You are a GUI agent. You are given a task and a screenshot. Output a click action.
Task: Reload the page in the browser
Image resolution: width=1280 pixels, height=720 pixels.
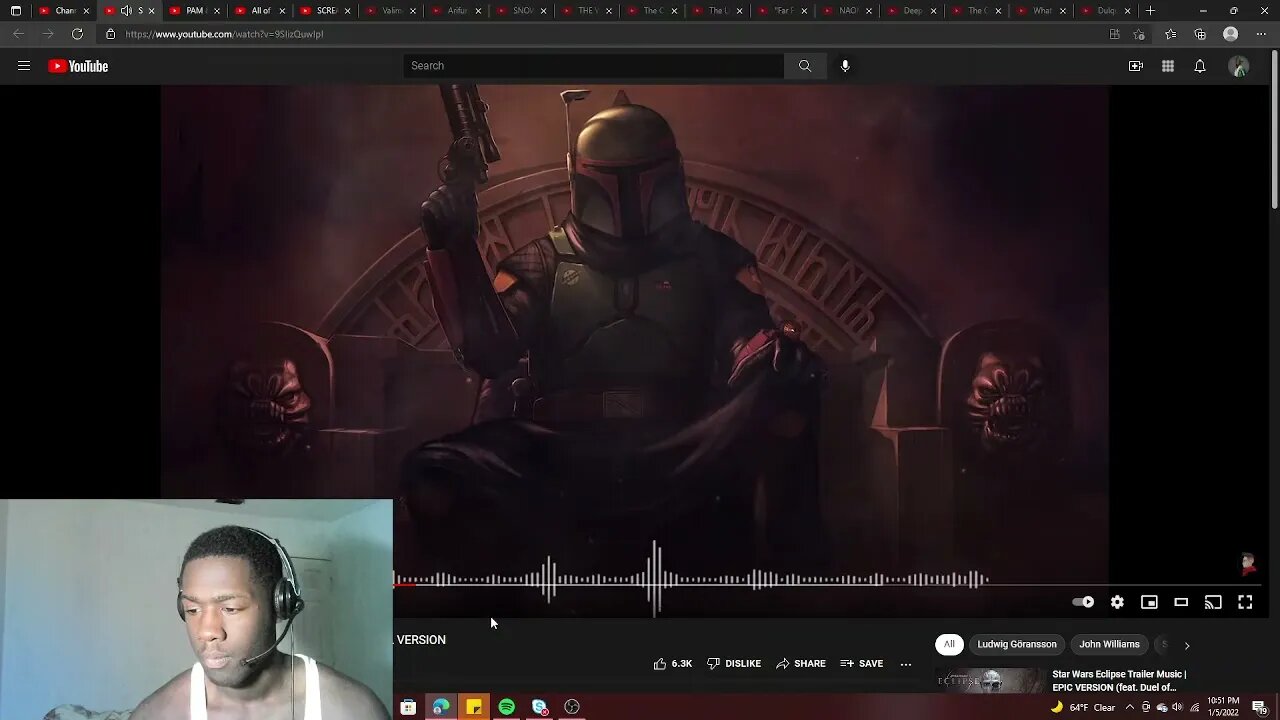click(x=77, y=34)
